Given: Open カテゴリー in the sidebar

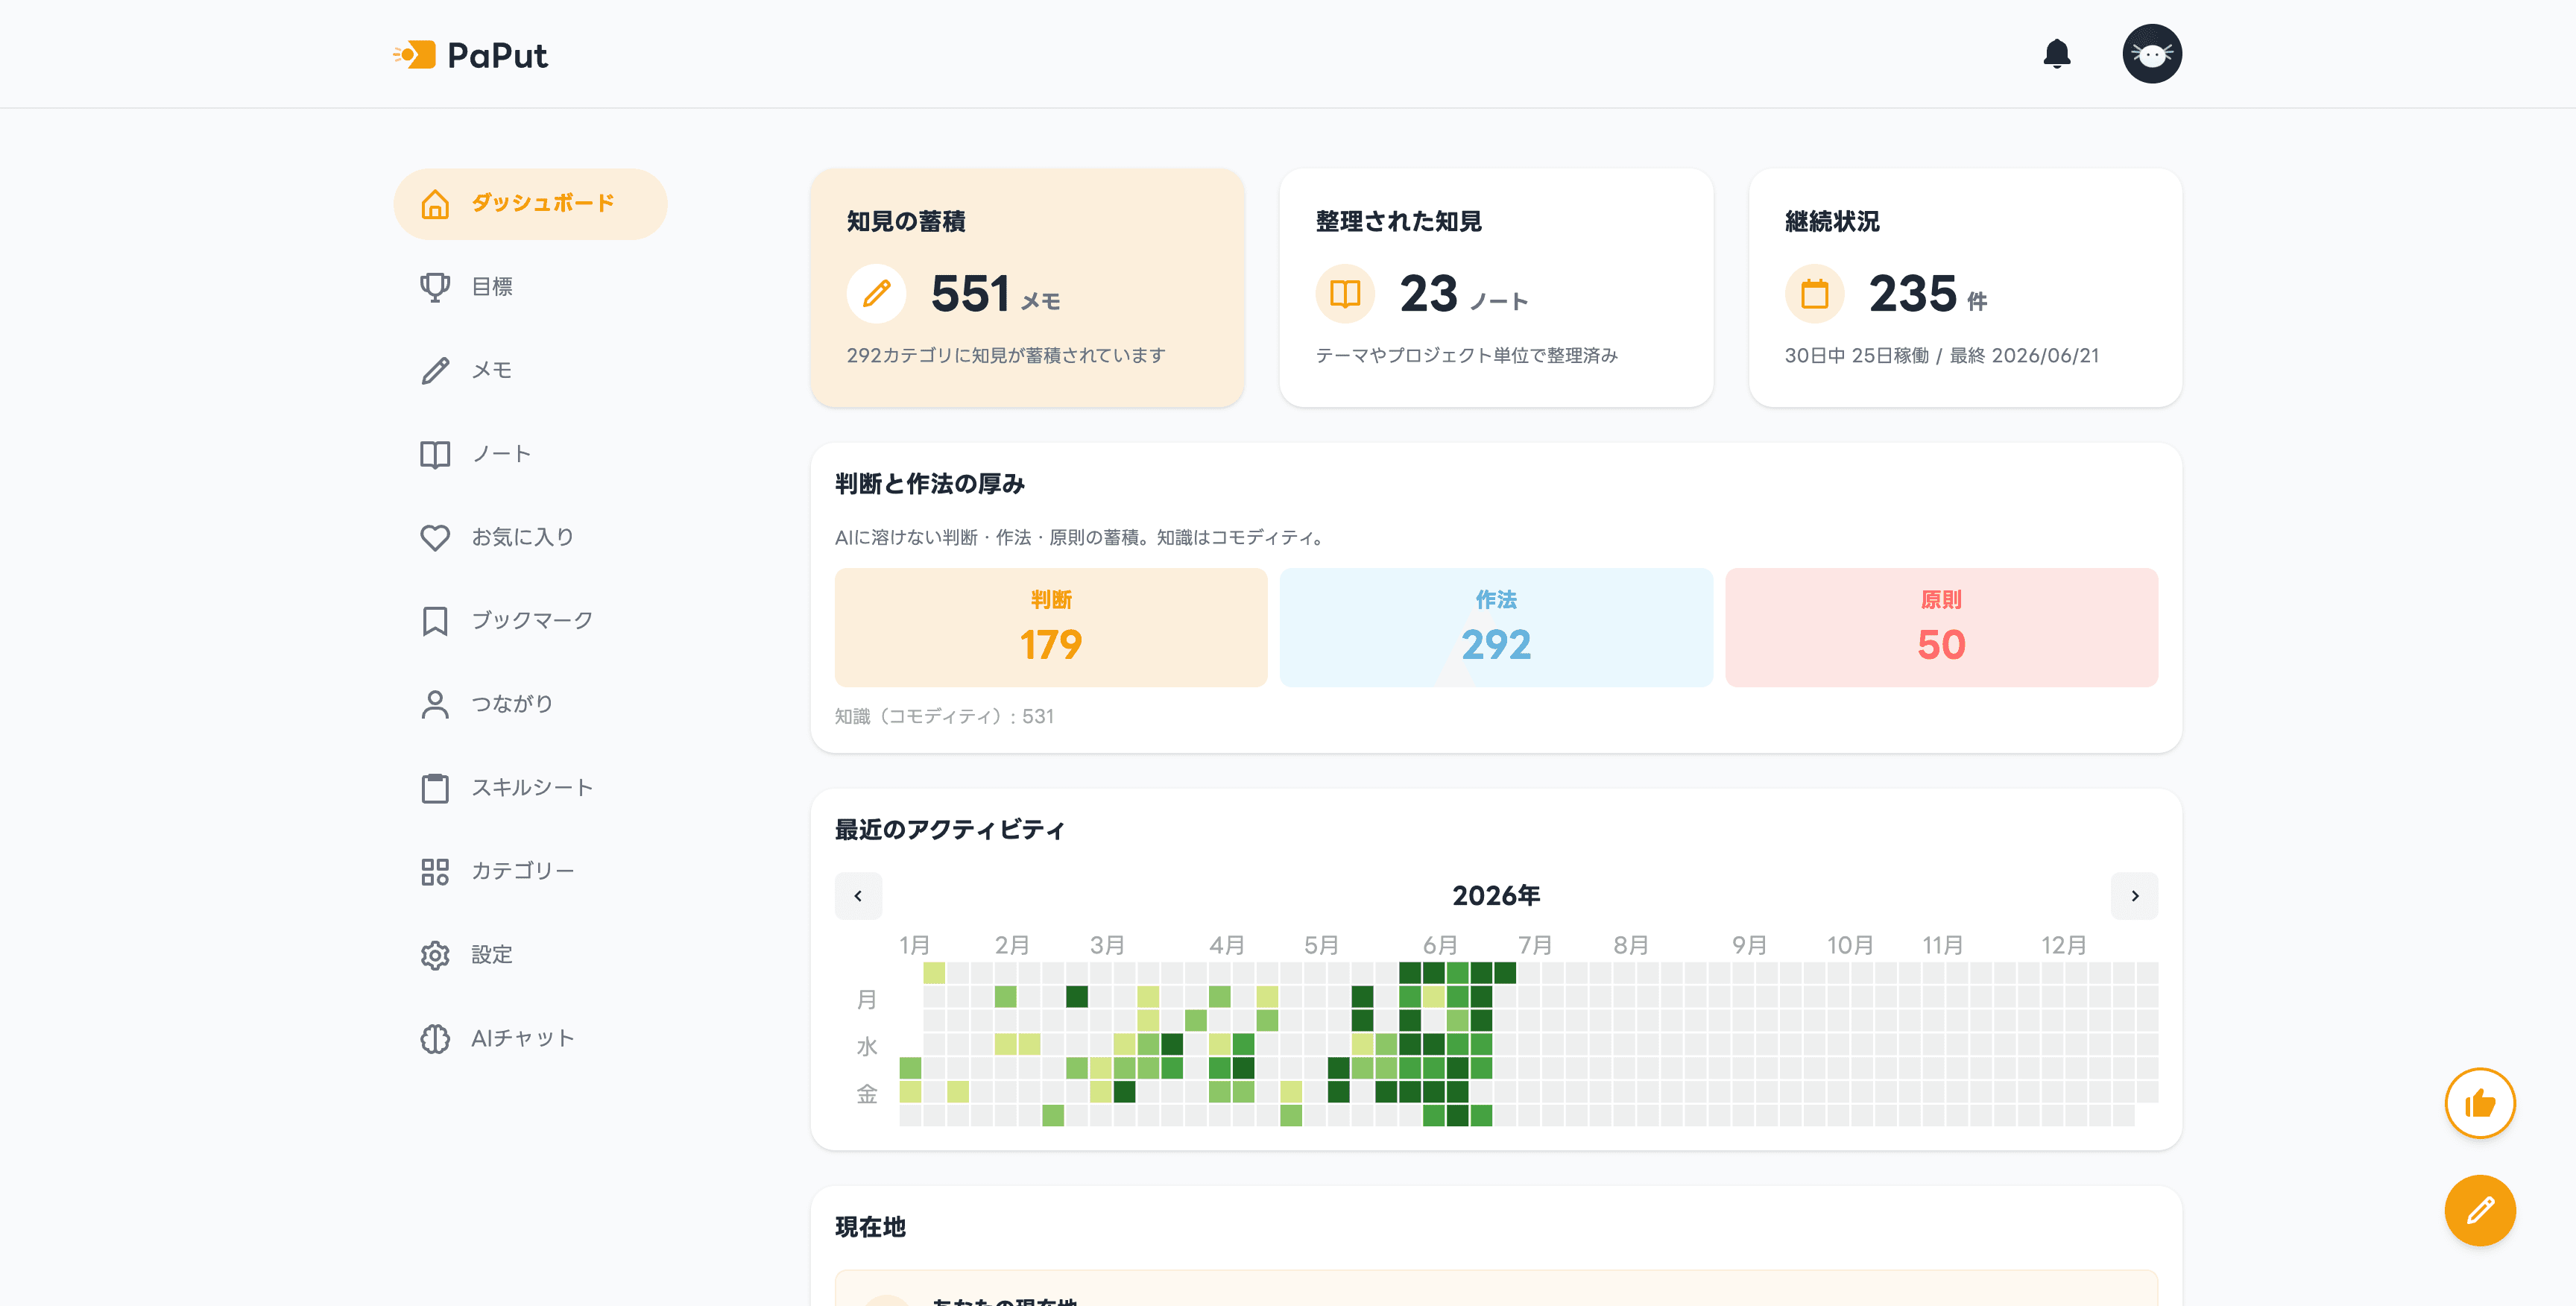Looking at the screenshot, I should click(x=530, y=871).
